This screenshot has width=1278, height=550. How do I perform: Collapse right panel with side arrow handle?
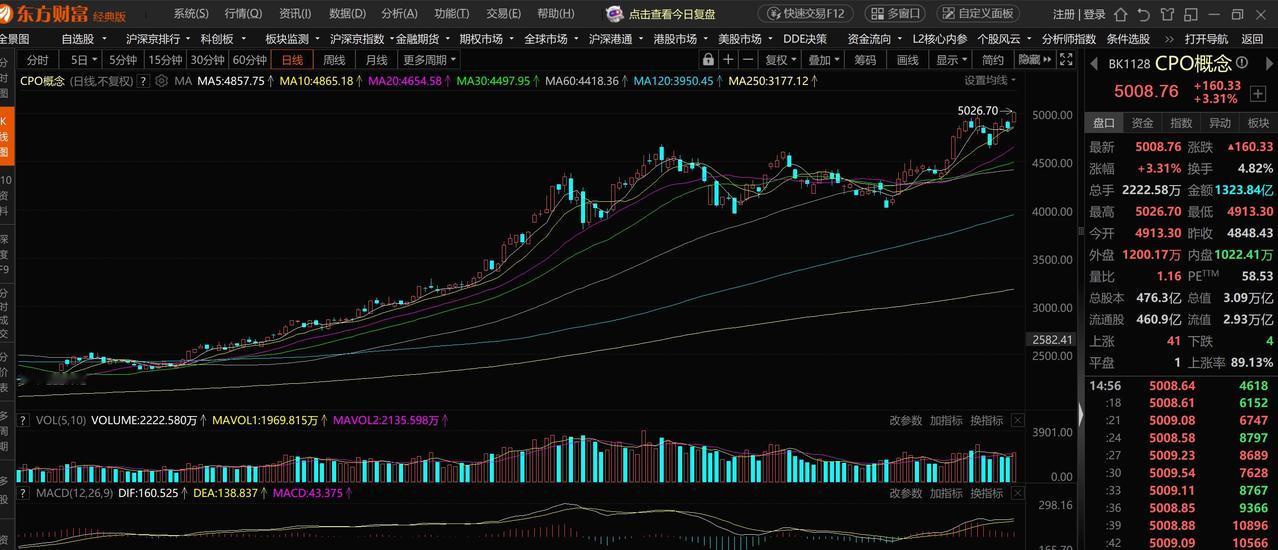click(1080, 415)
